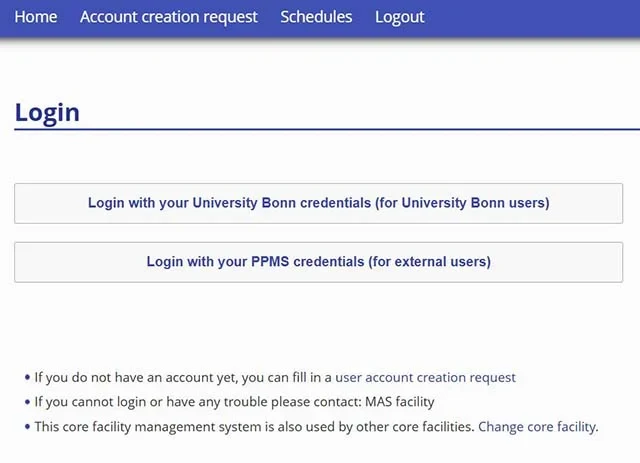Open the Schedules menu item

coord(316,17)
